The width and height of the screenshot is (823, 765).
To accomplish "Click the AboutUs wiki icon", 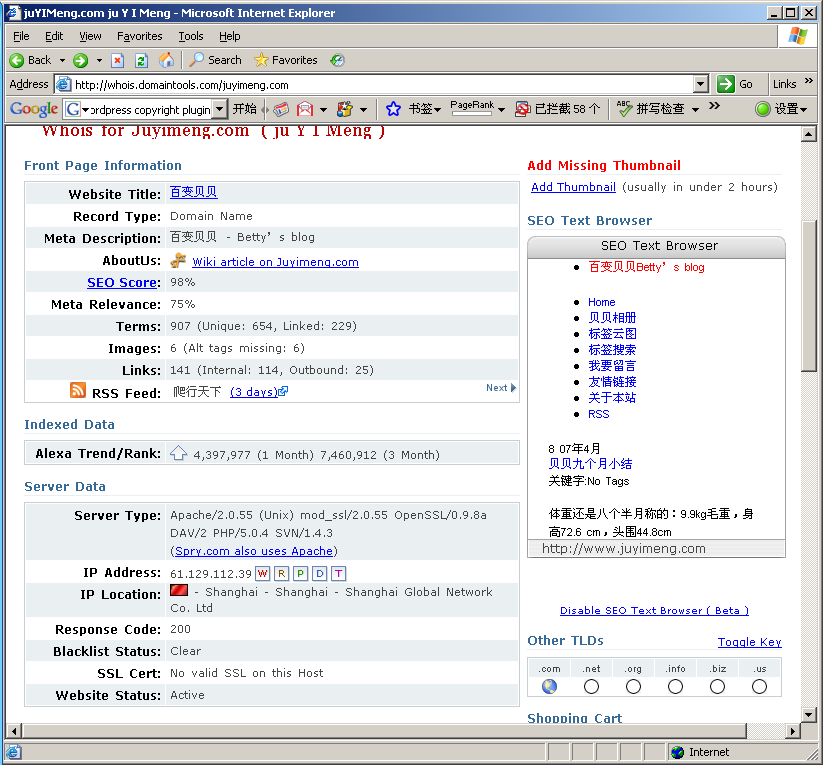I will click(x=178, y=260).
